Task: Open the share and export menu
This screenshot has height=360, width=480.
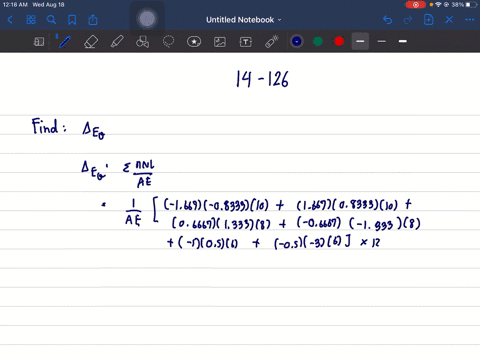Action: click(x=93, y=20)
